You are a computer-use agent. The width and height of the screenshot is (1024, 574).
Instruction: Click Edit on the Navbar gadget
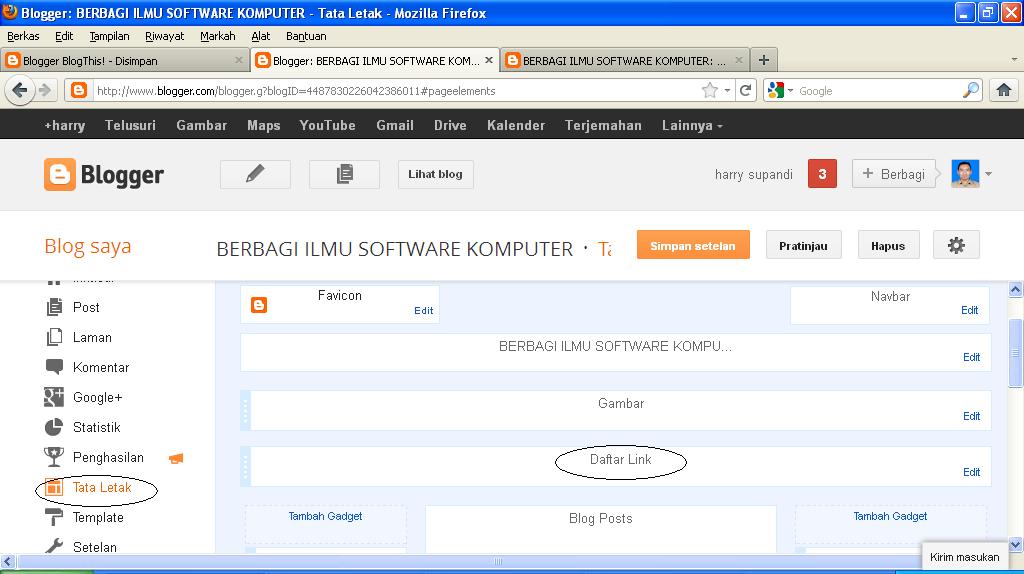click(x=969, y=310)
